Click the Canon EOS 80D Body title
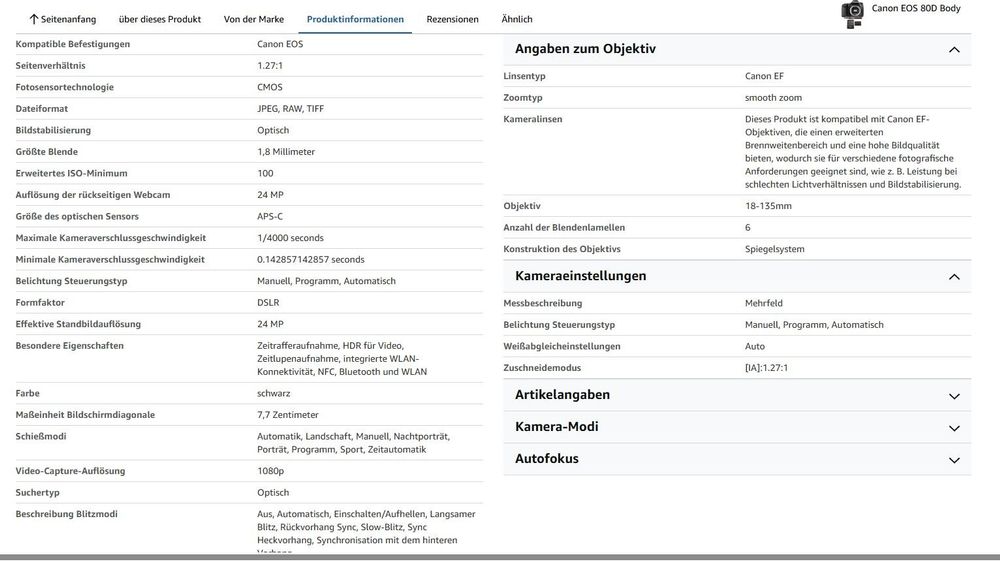1000x562 pixels. pos(916,8)
